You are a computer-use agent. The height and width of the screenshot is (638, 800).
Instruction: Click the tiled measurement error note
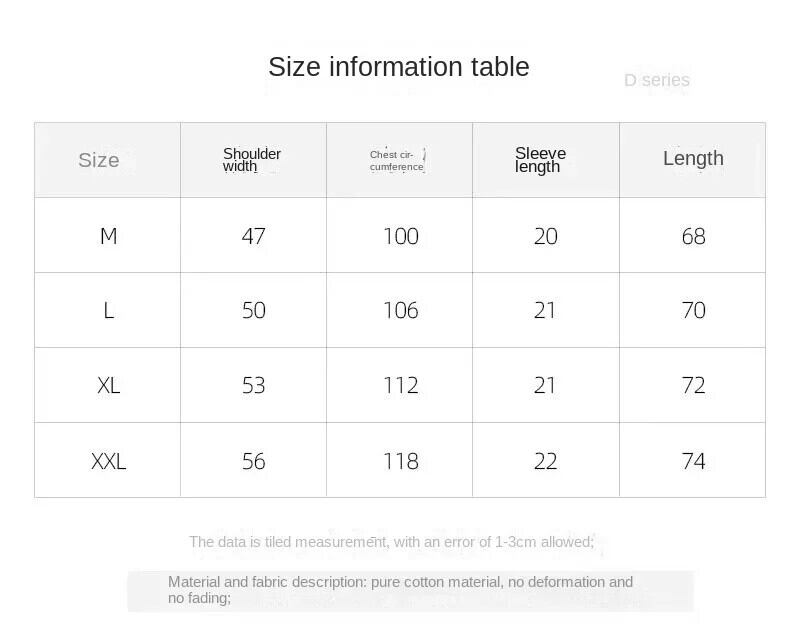391,542
